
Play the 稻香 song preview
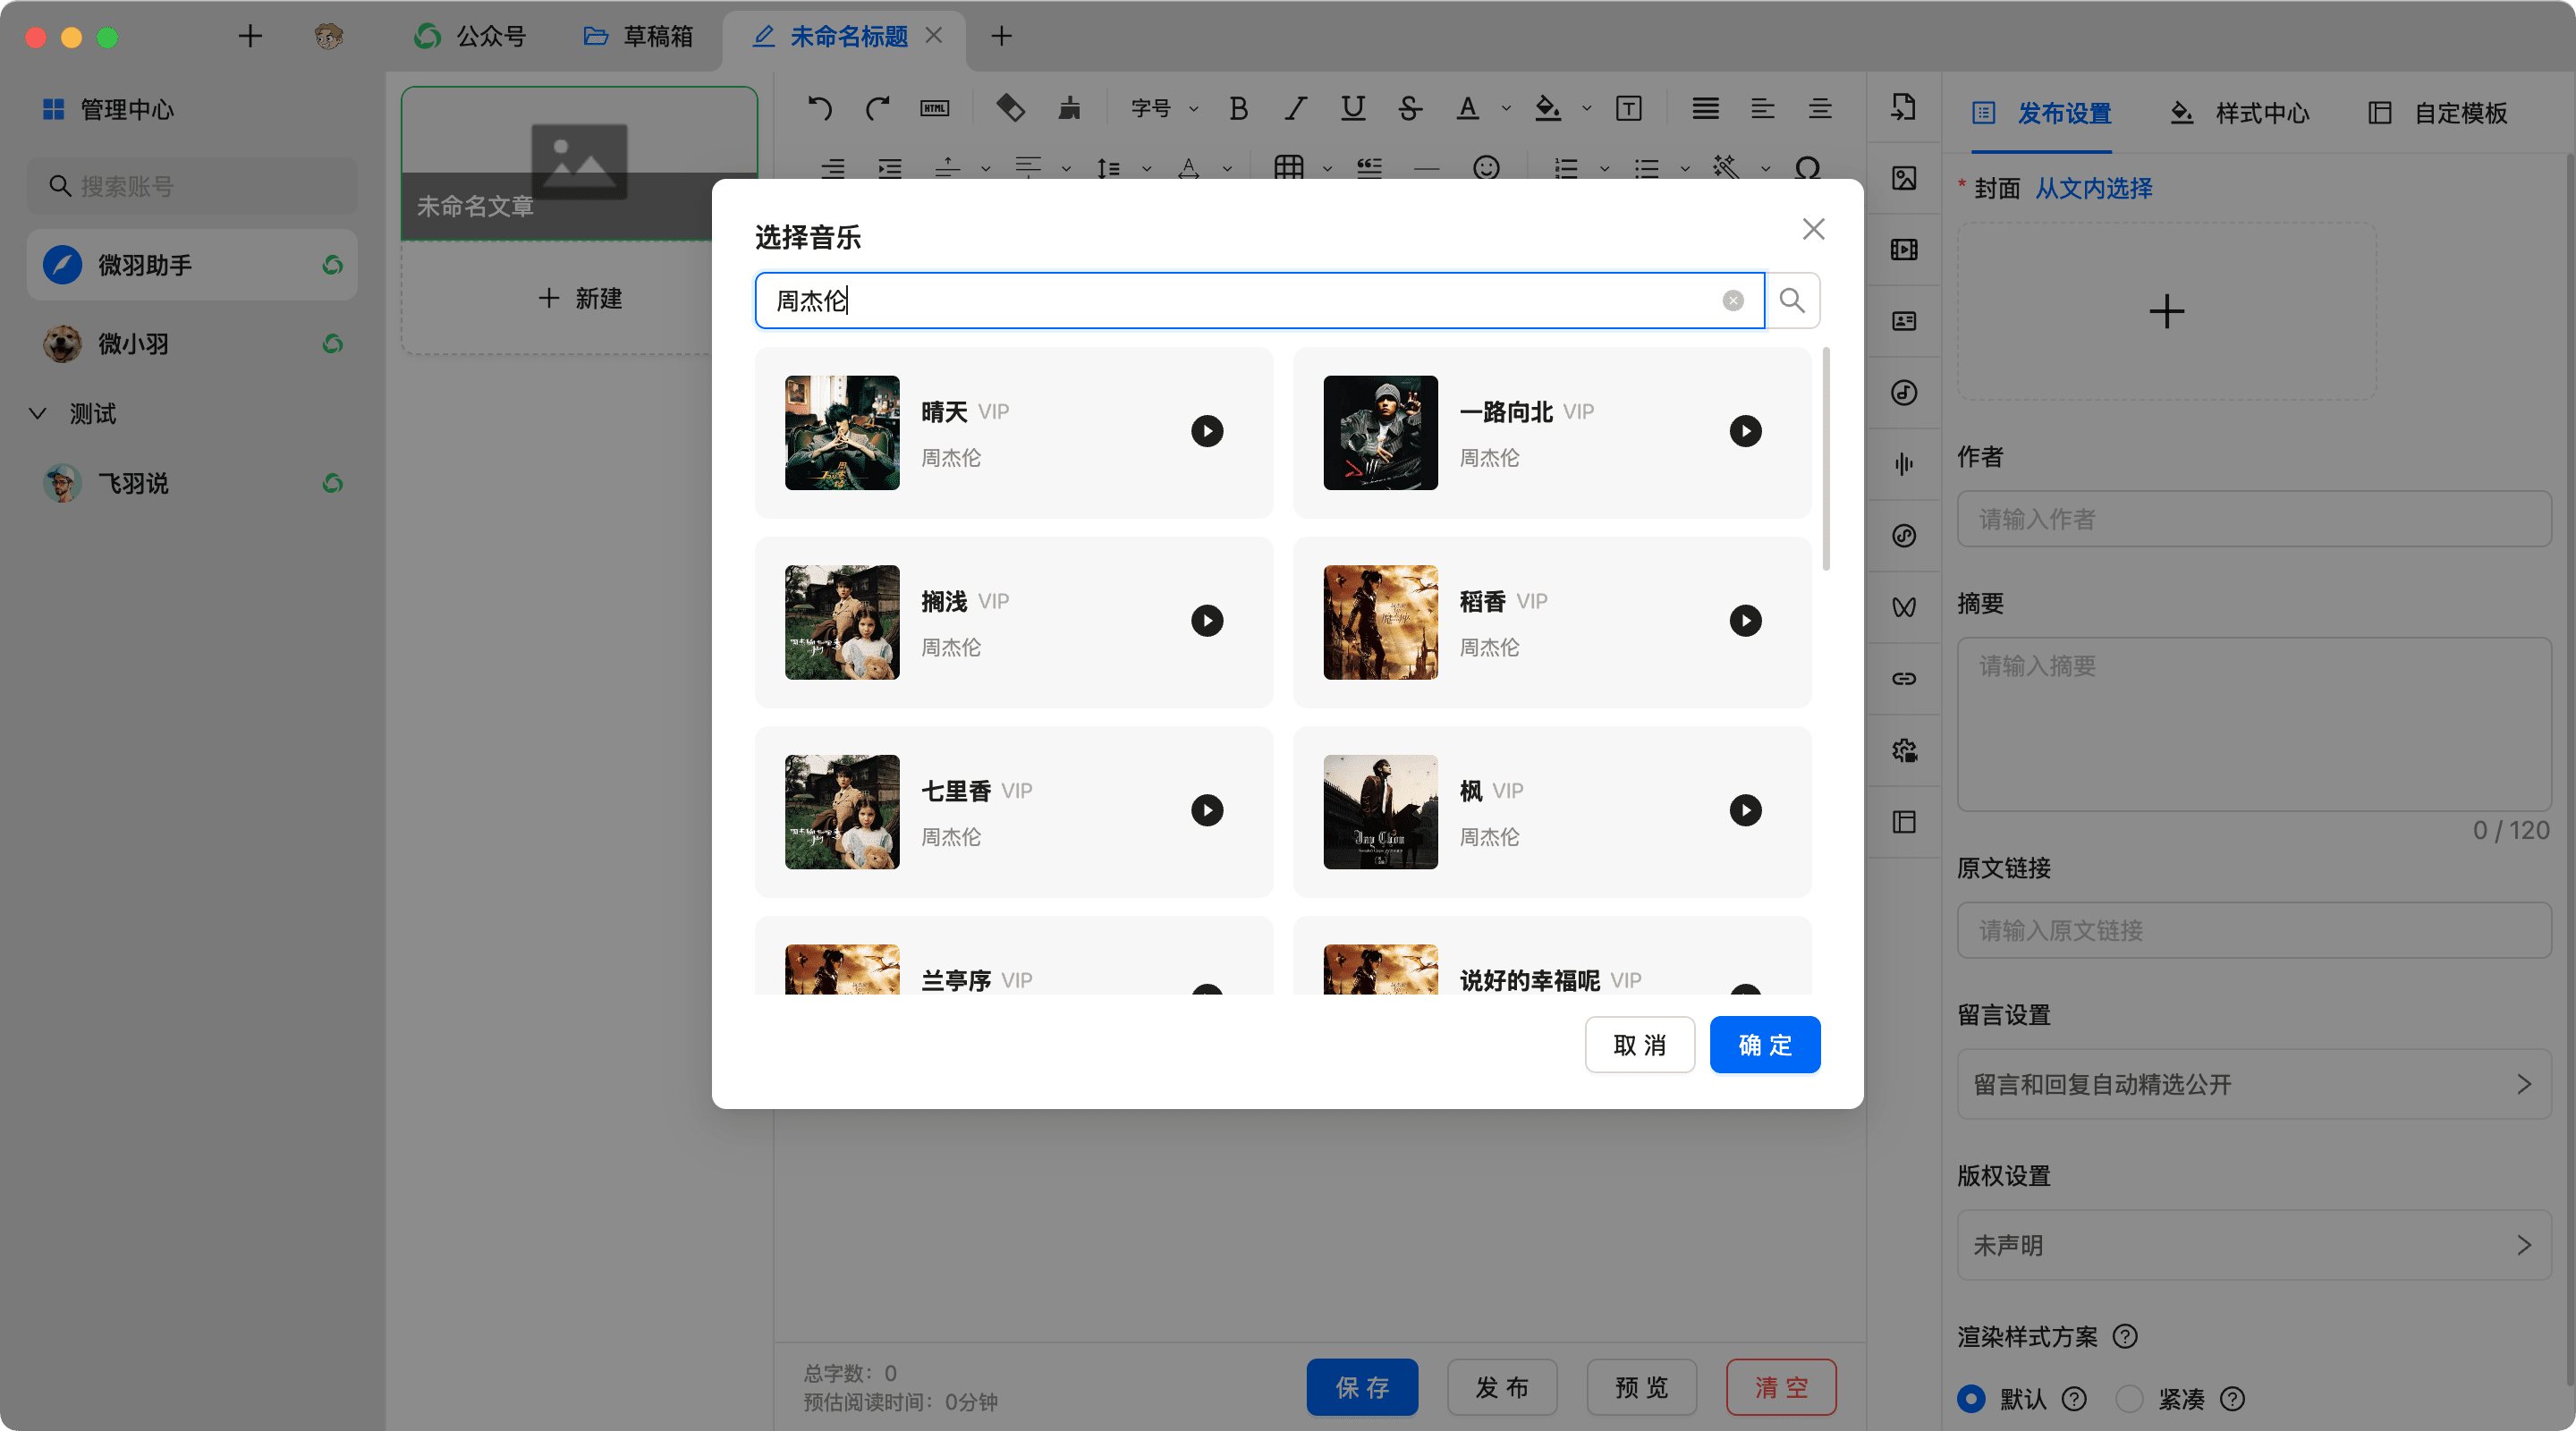tap(1745, 621)
